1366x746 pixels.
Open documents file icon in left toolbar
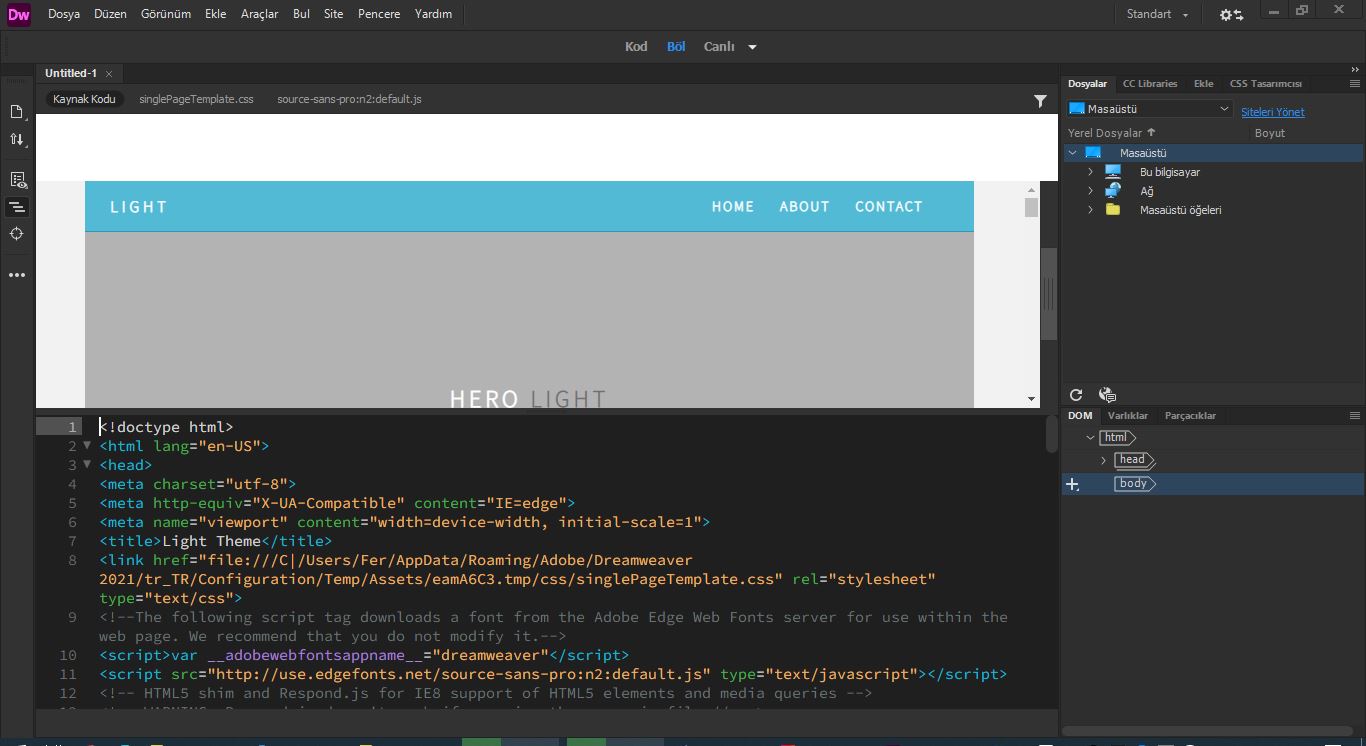point(17,112)
